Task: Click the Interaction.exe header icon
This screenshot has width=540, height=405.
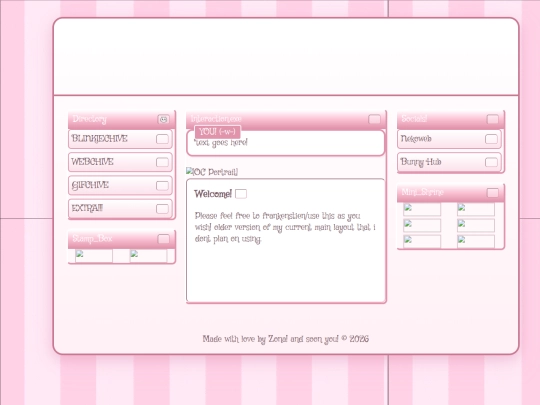Action: point(374,119)
